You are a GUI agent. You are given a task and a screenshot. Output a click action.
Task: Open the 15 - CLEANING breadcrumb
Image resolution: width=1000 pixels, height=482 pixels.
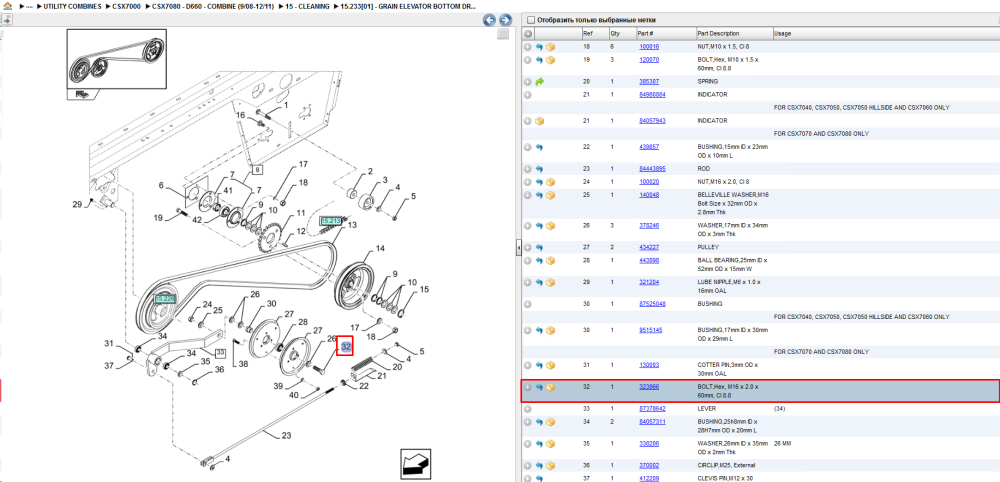308,6
